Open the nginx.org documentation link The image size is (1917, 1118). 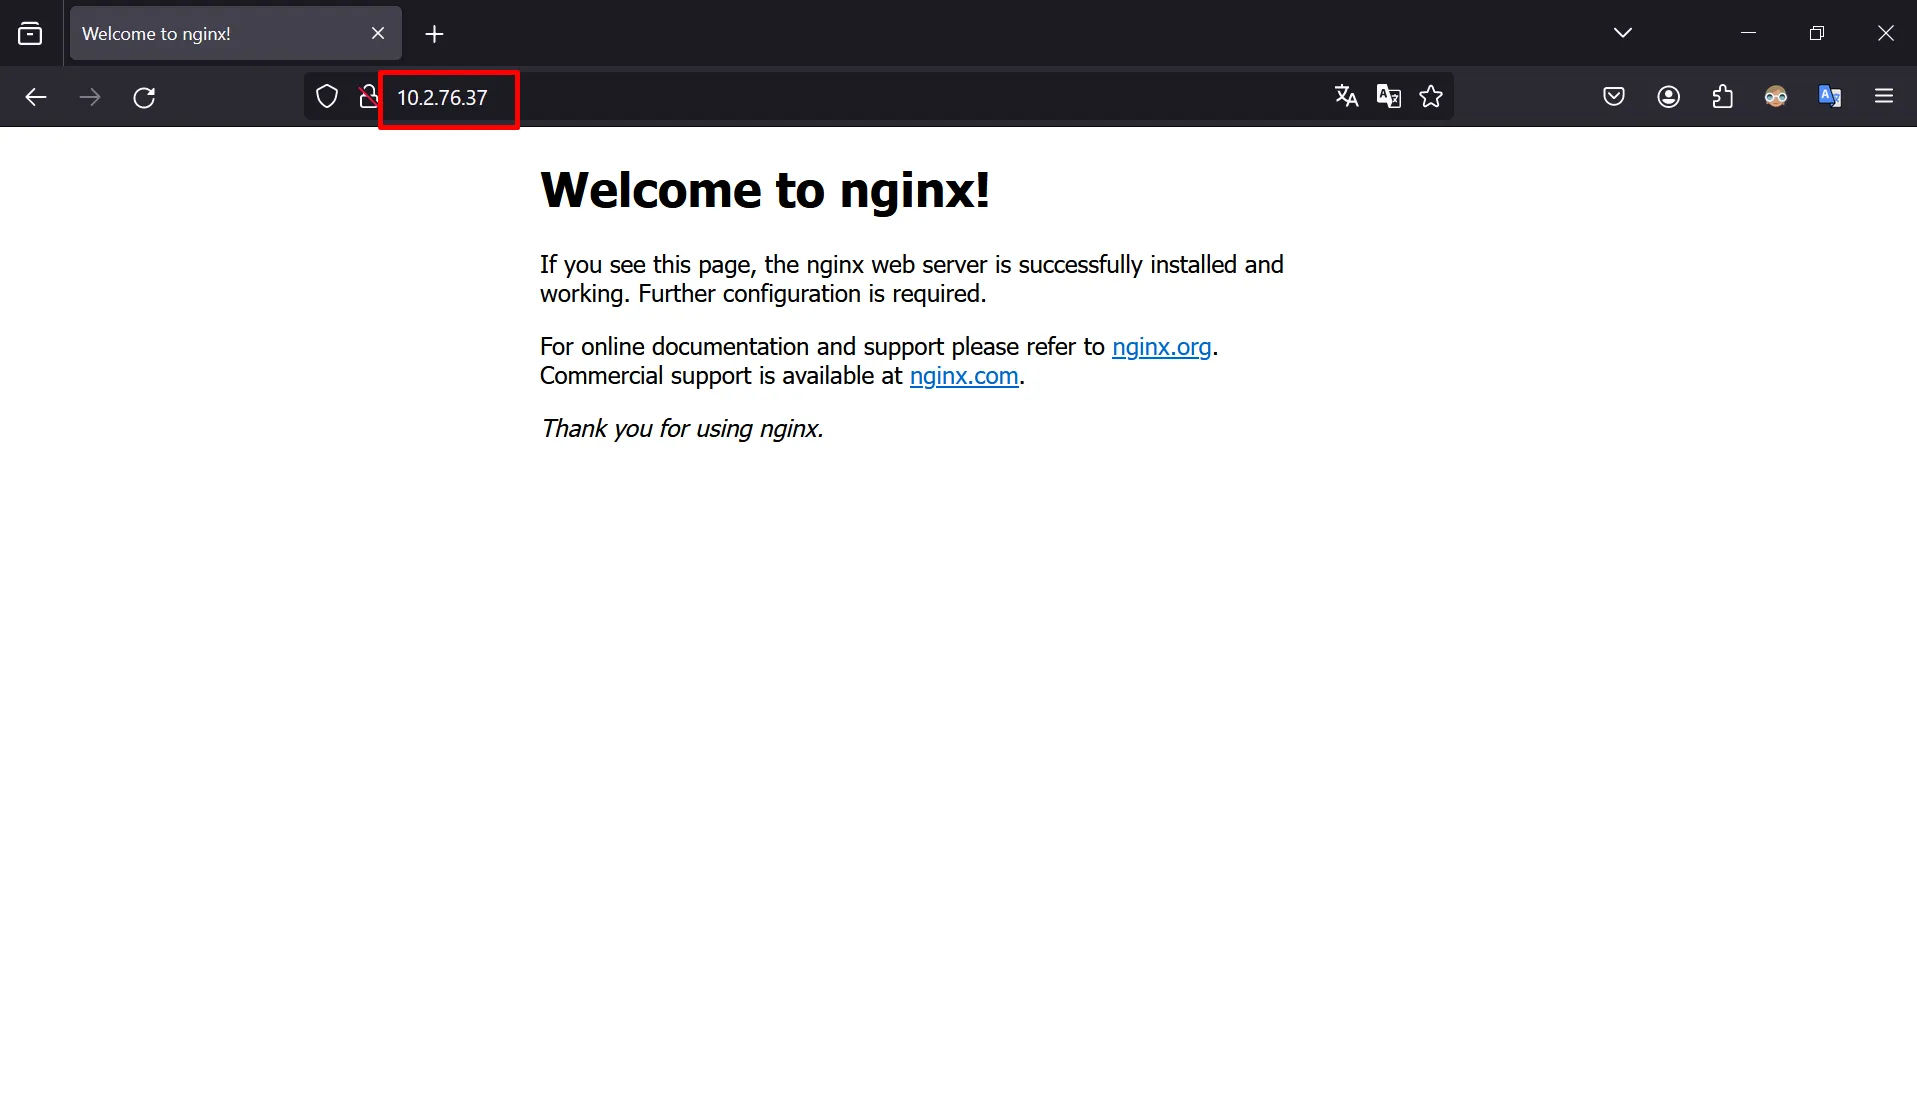coord(1161,347)
